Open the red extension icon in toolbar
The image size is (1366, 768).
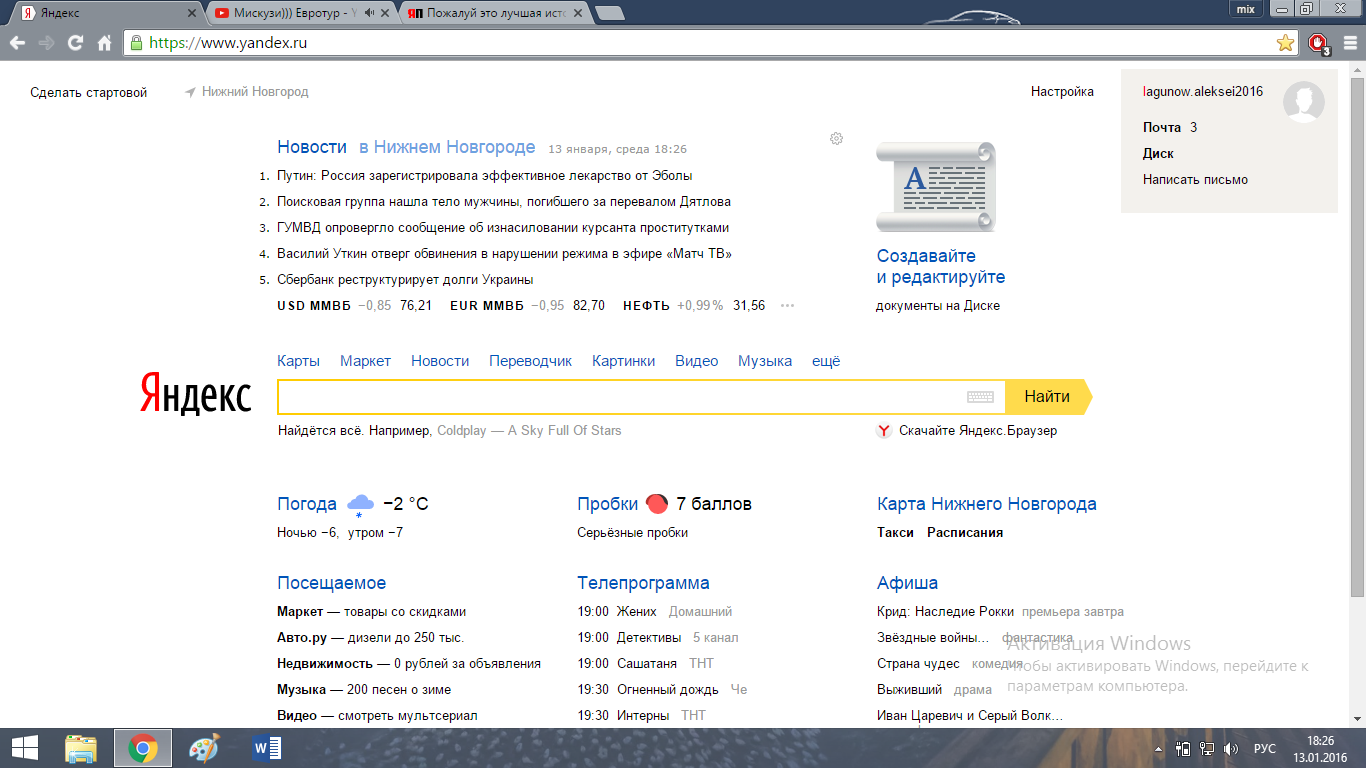1318,43
